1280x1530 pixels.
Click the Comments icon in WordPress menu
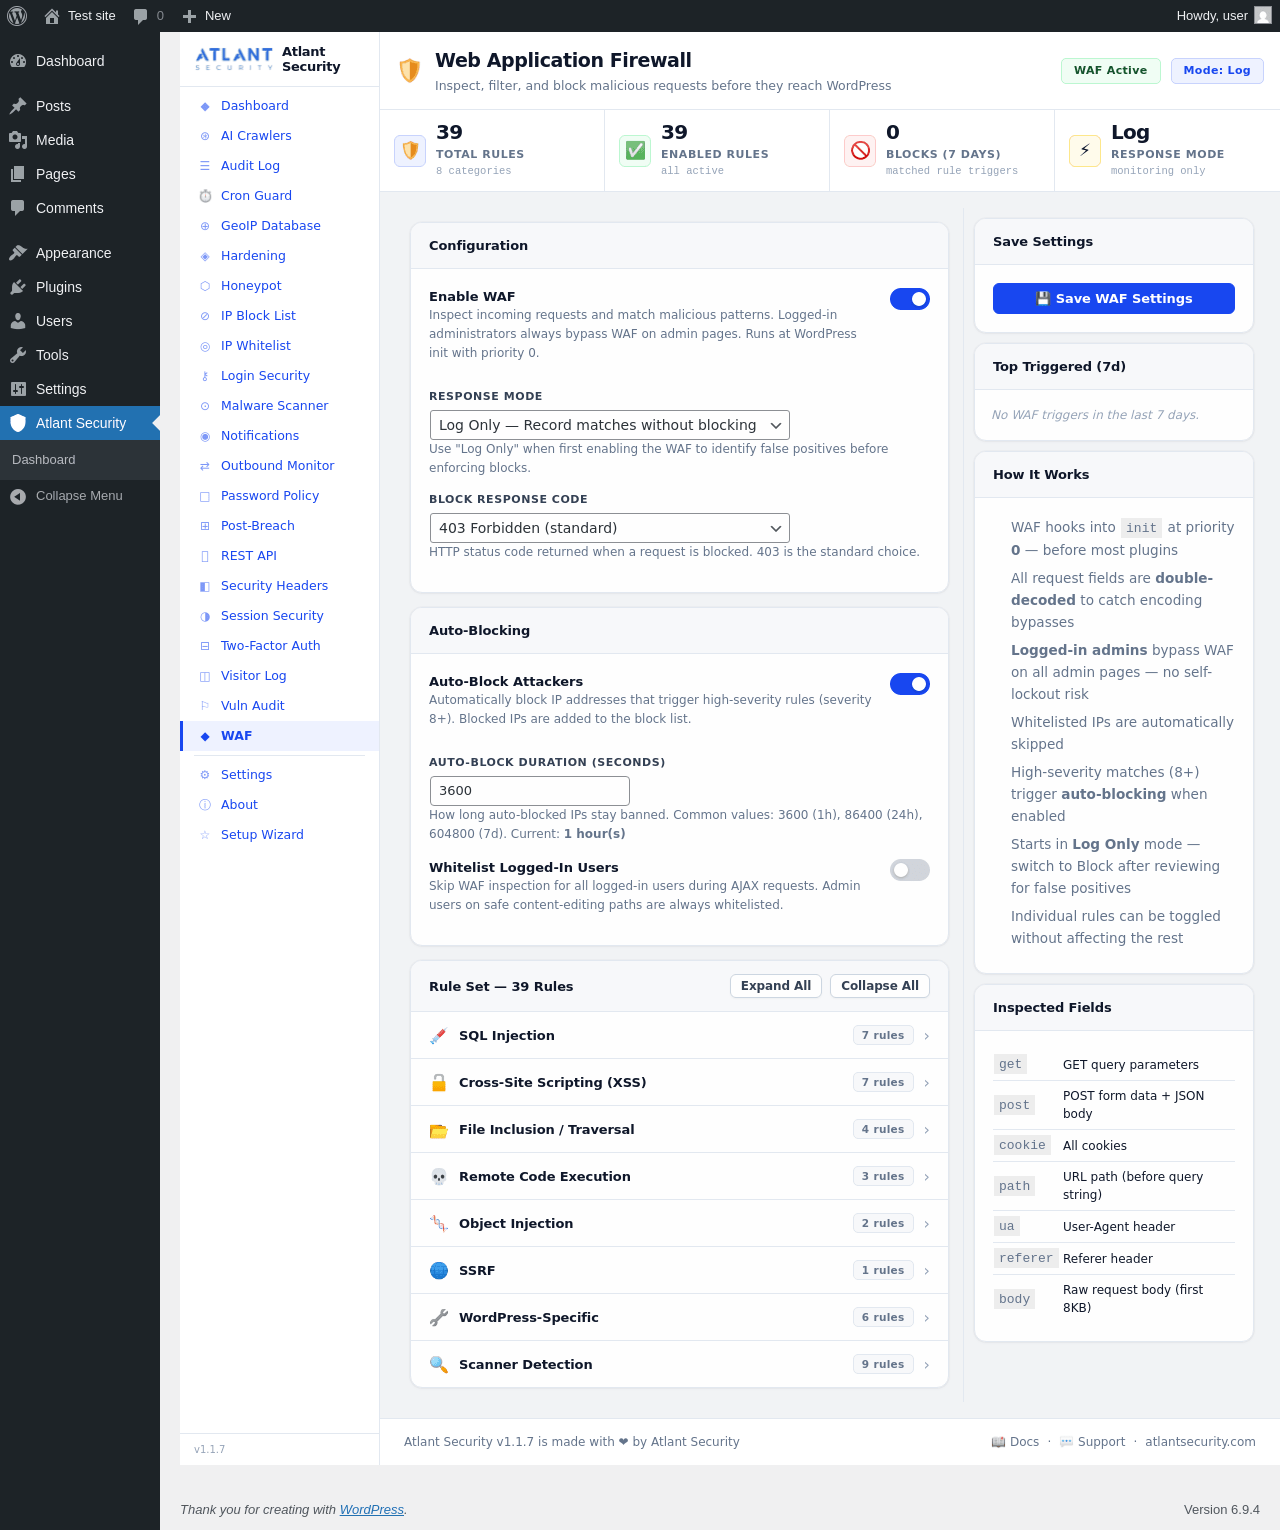tap(18, 208)
